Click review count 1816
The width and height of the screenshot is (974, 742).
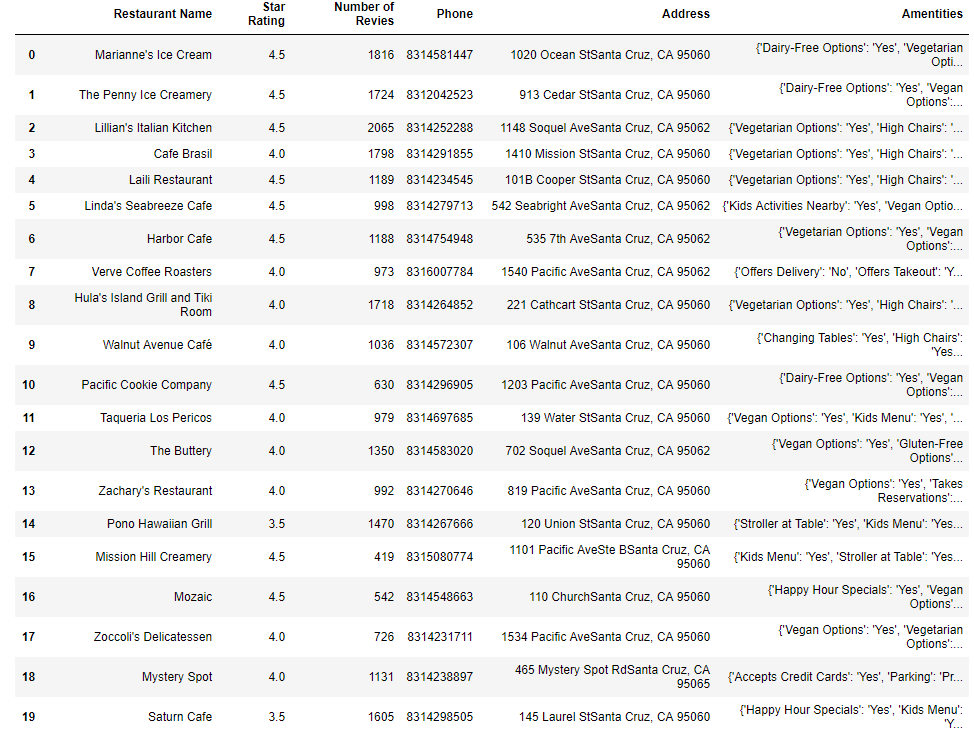click(x=381, y=55)
